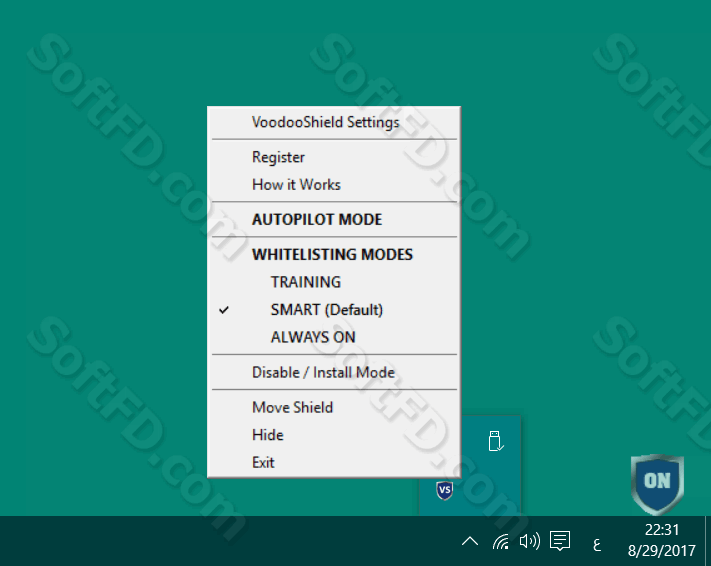Click the ON desktop shield widget
Viewport: 711px width, 566px height.
pyautogui.click(x=657, y=483)
